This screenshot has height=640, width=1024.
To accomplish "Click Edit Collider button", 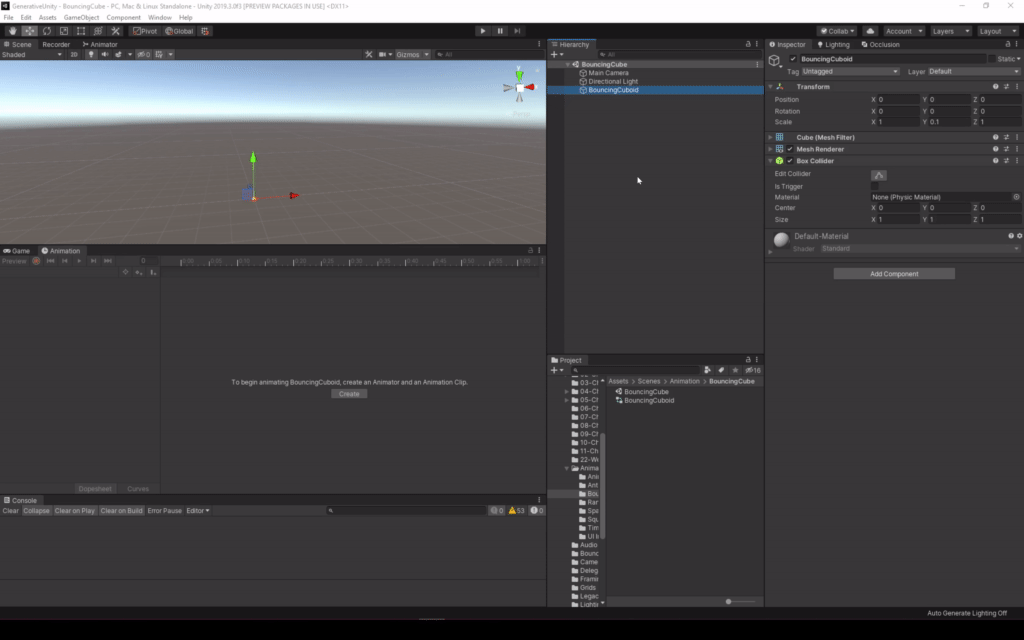I will tap(879, 175).
